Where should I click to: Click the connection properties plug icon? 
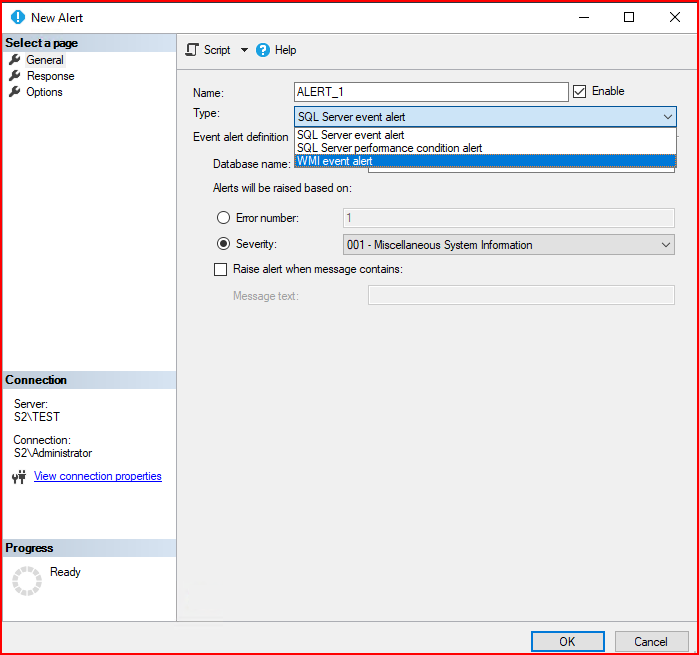click(19, 477)
